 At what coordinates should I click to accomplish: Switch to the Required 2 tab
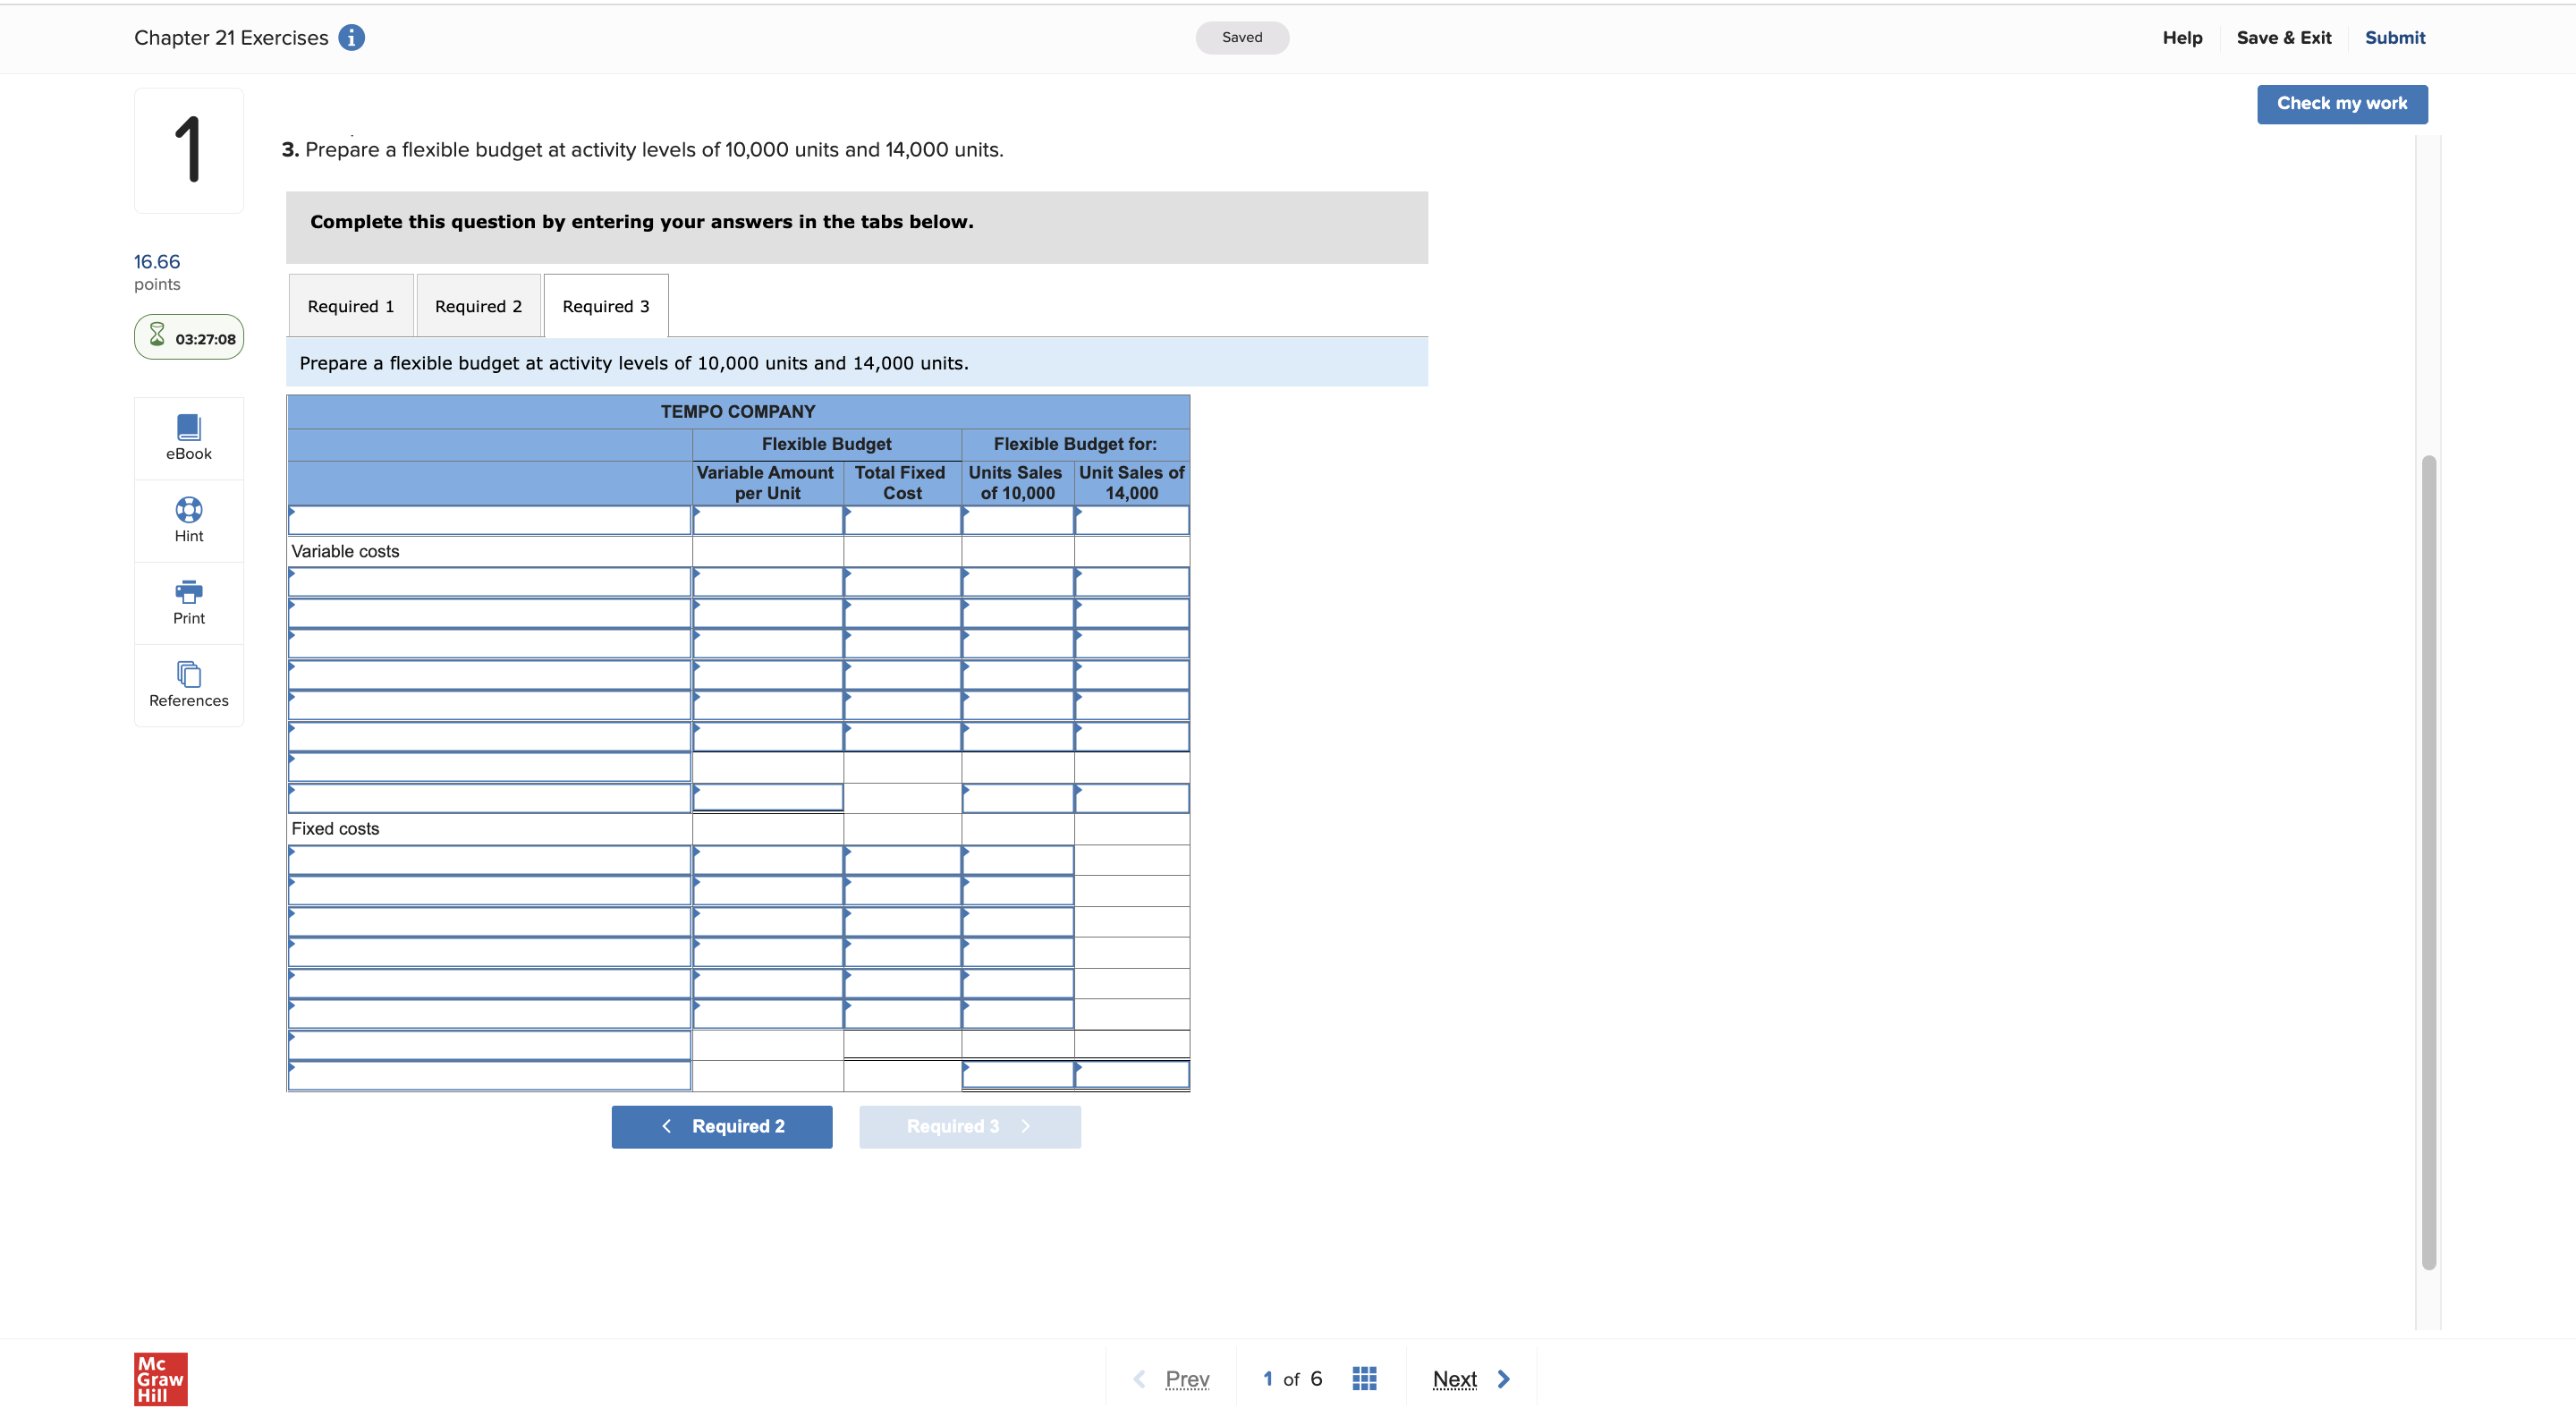[478, 305]
